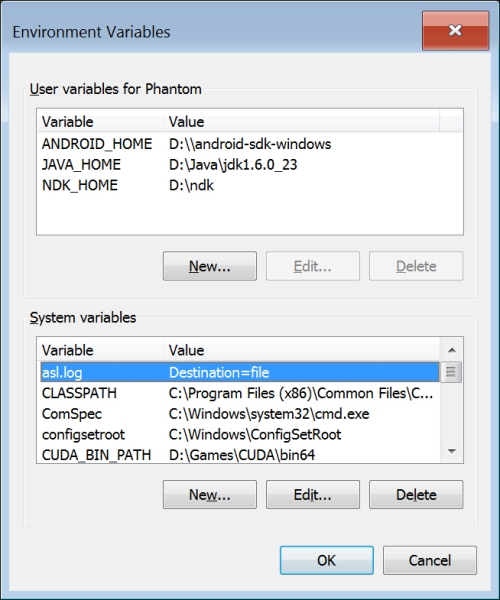Click the system variables scrollbar thumb

(451, 372)
